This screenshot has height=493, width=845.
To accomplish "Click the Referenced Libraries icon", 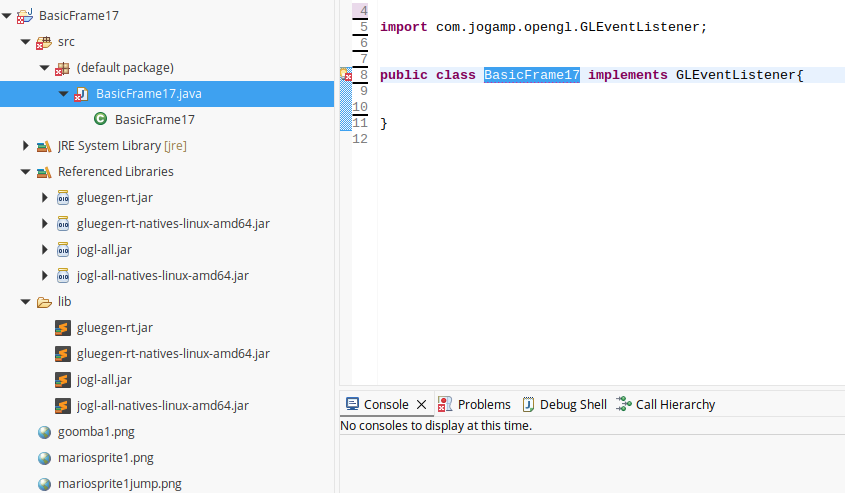I will click(44, 172).
